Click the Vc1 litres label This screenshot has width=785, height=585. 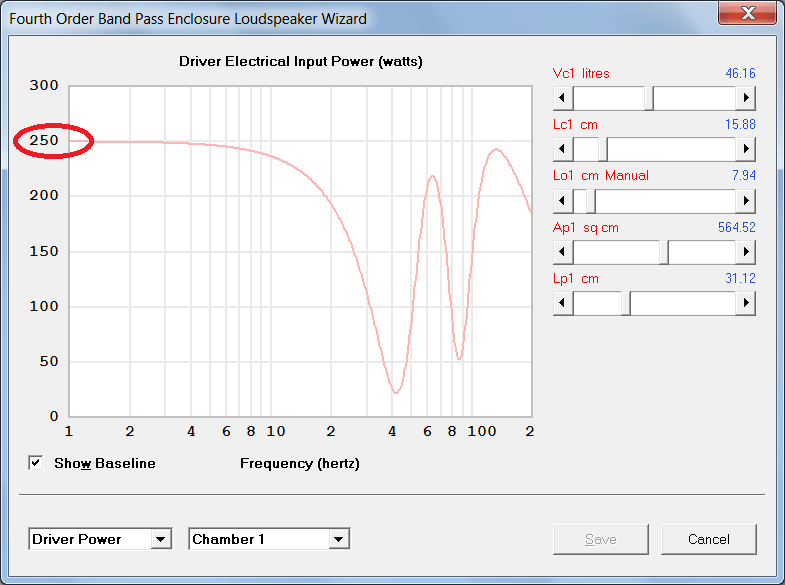coord(581,74)
